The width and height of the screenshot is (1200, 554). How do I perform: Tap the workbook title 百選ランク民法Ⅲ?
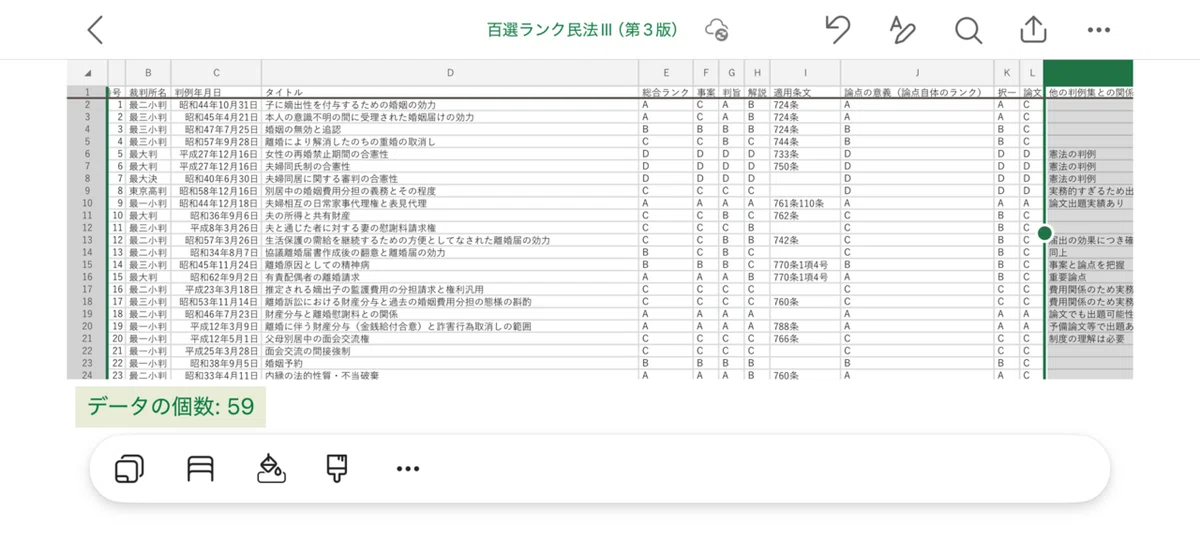(582, 29)
